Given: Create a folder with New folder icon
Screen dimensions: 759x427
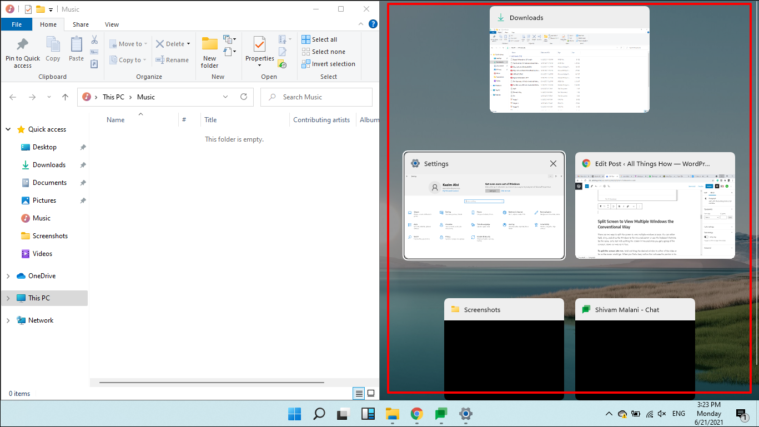Looking at the screenshot, I should (210, 45).
